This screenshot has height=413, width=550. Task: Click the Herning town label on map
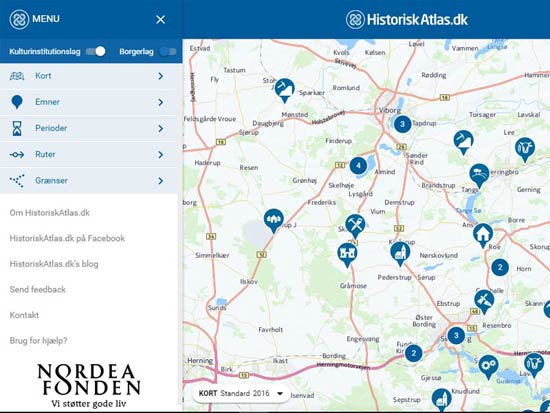[x=200, y=360]
